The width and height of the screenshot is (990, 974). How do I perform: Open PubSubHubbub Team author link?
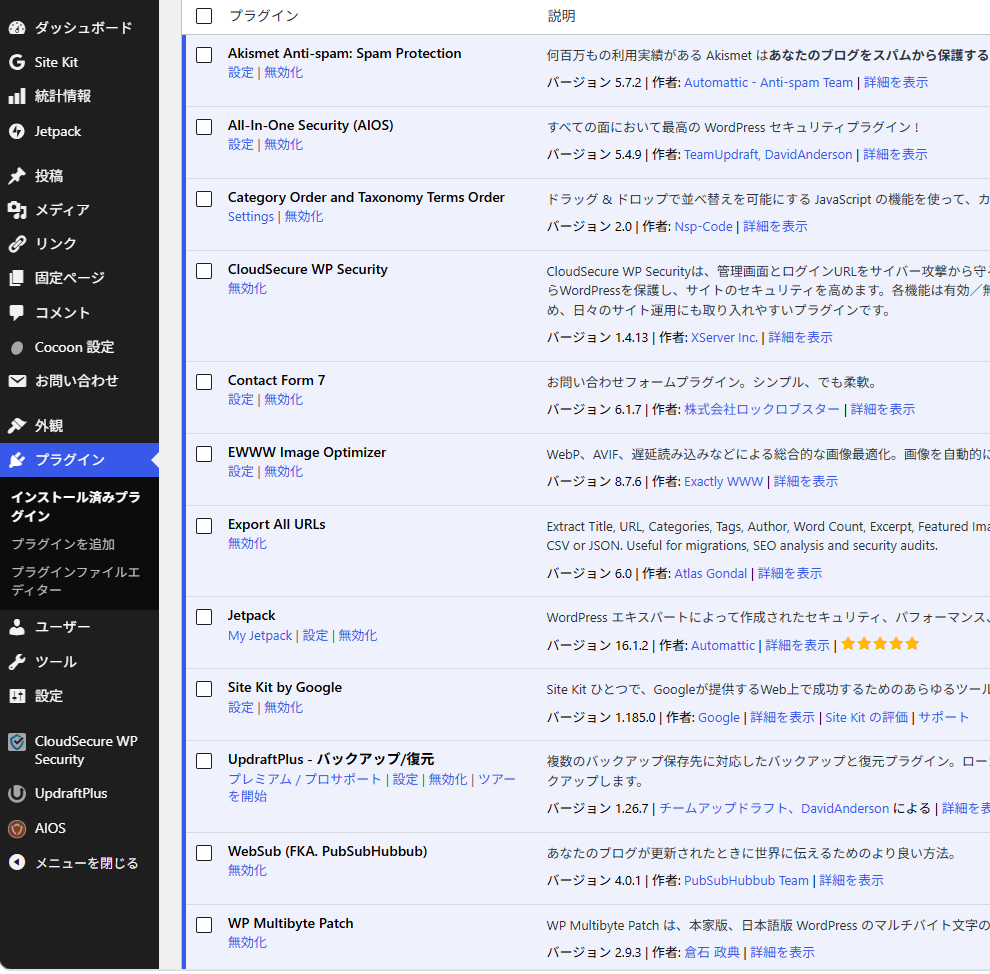[746, 881]
